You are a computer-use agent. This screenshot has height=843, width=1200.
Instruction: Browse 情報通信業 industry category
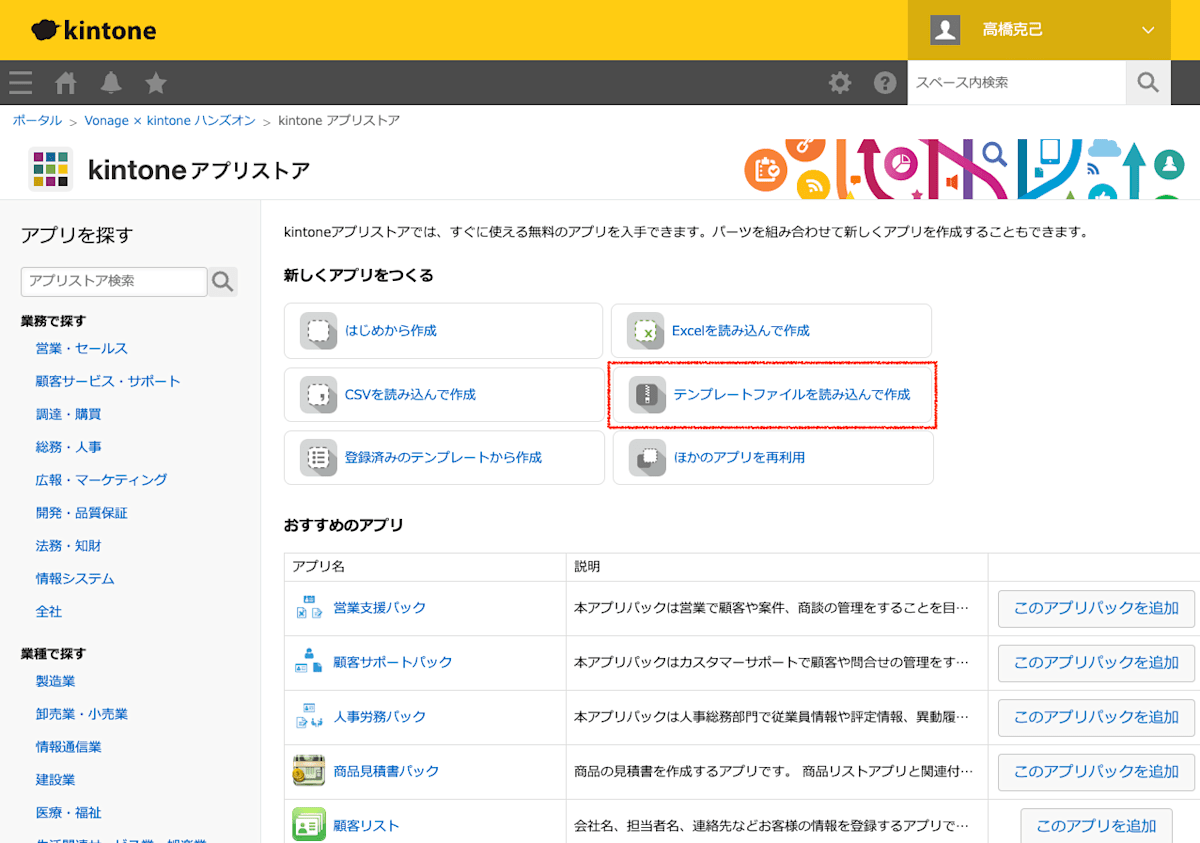click(x=68, y=747)
